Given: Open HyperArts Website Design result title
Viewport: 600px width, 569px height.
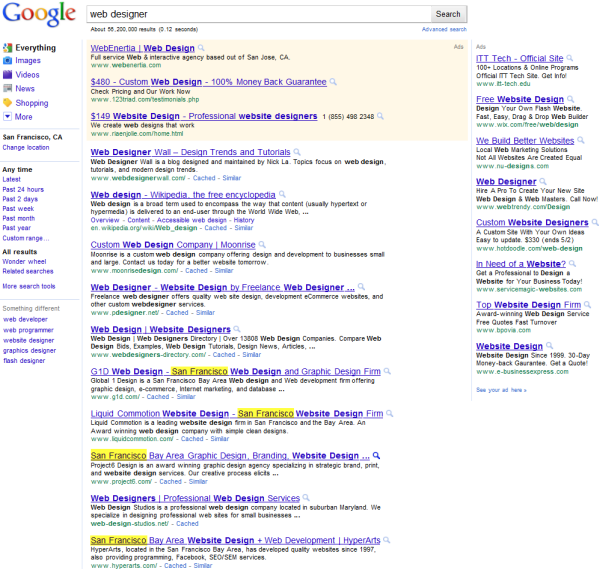Looking at the screenshot, I should tap(235, 540).
